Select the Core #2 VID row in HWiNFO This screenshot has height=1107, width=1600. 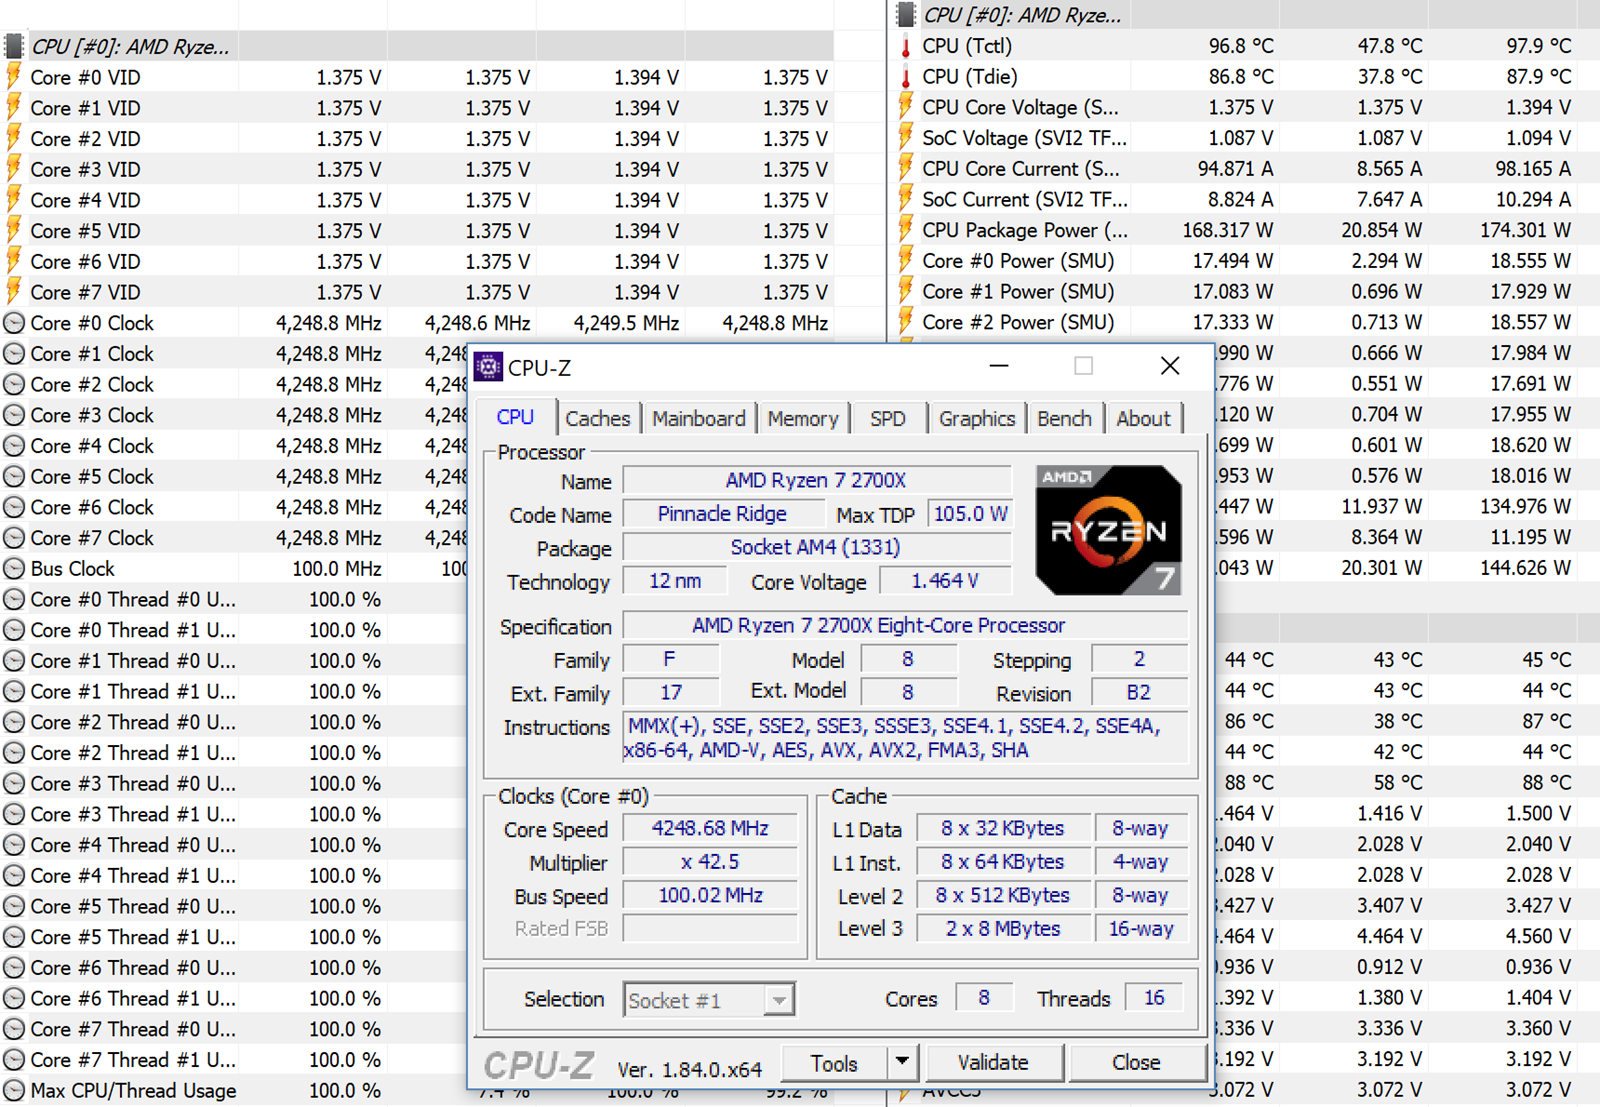coord(417,139)
